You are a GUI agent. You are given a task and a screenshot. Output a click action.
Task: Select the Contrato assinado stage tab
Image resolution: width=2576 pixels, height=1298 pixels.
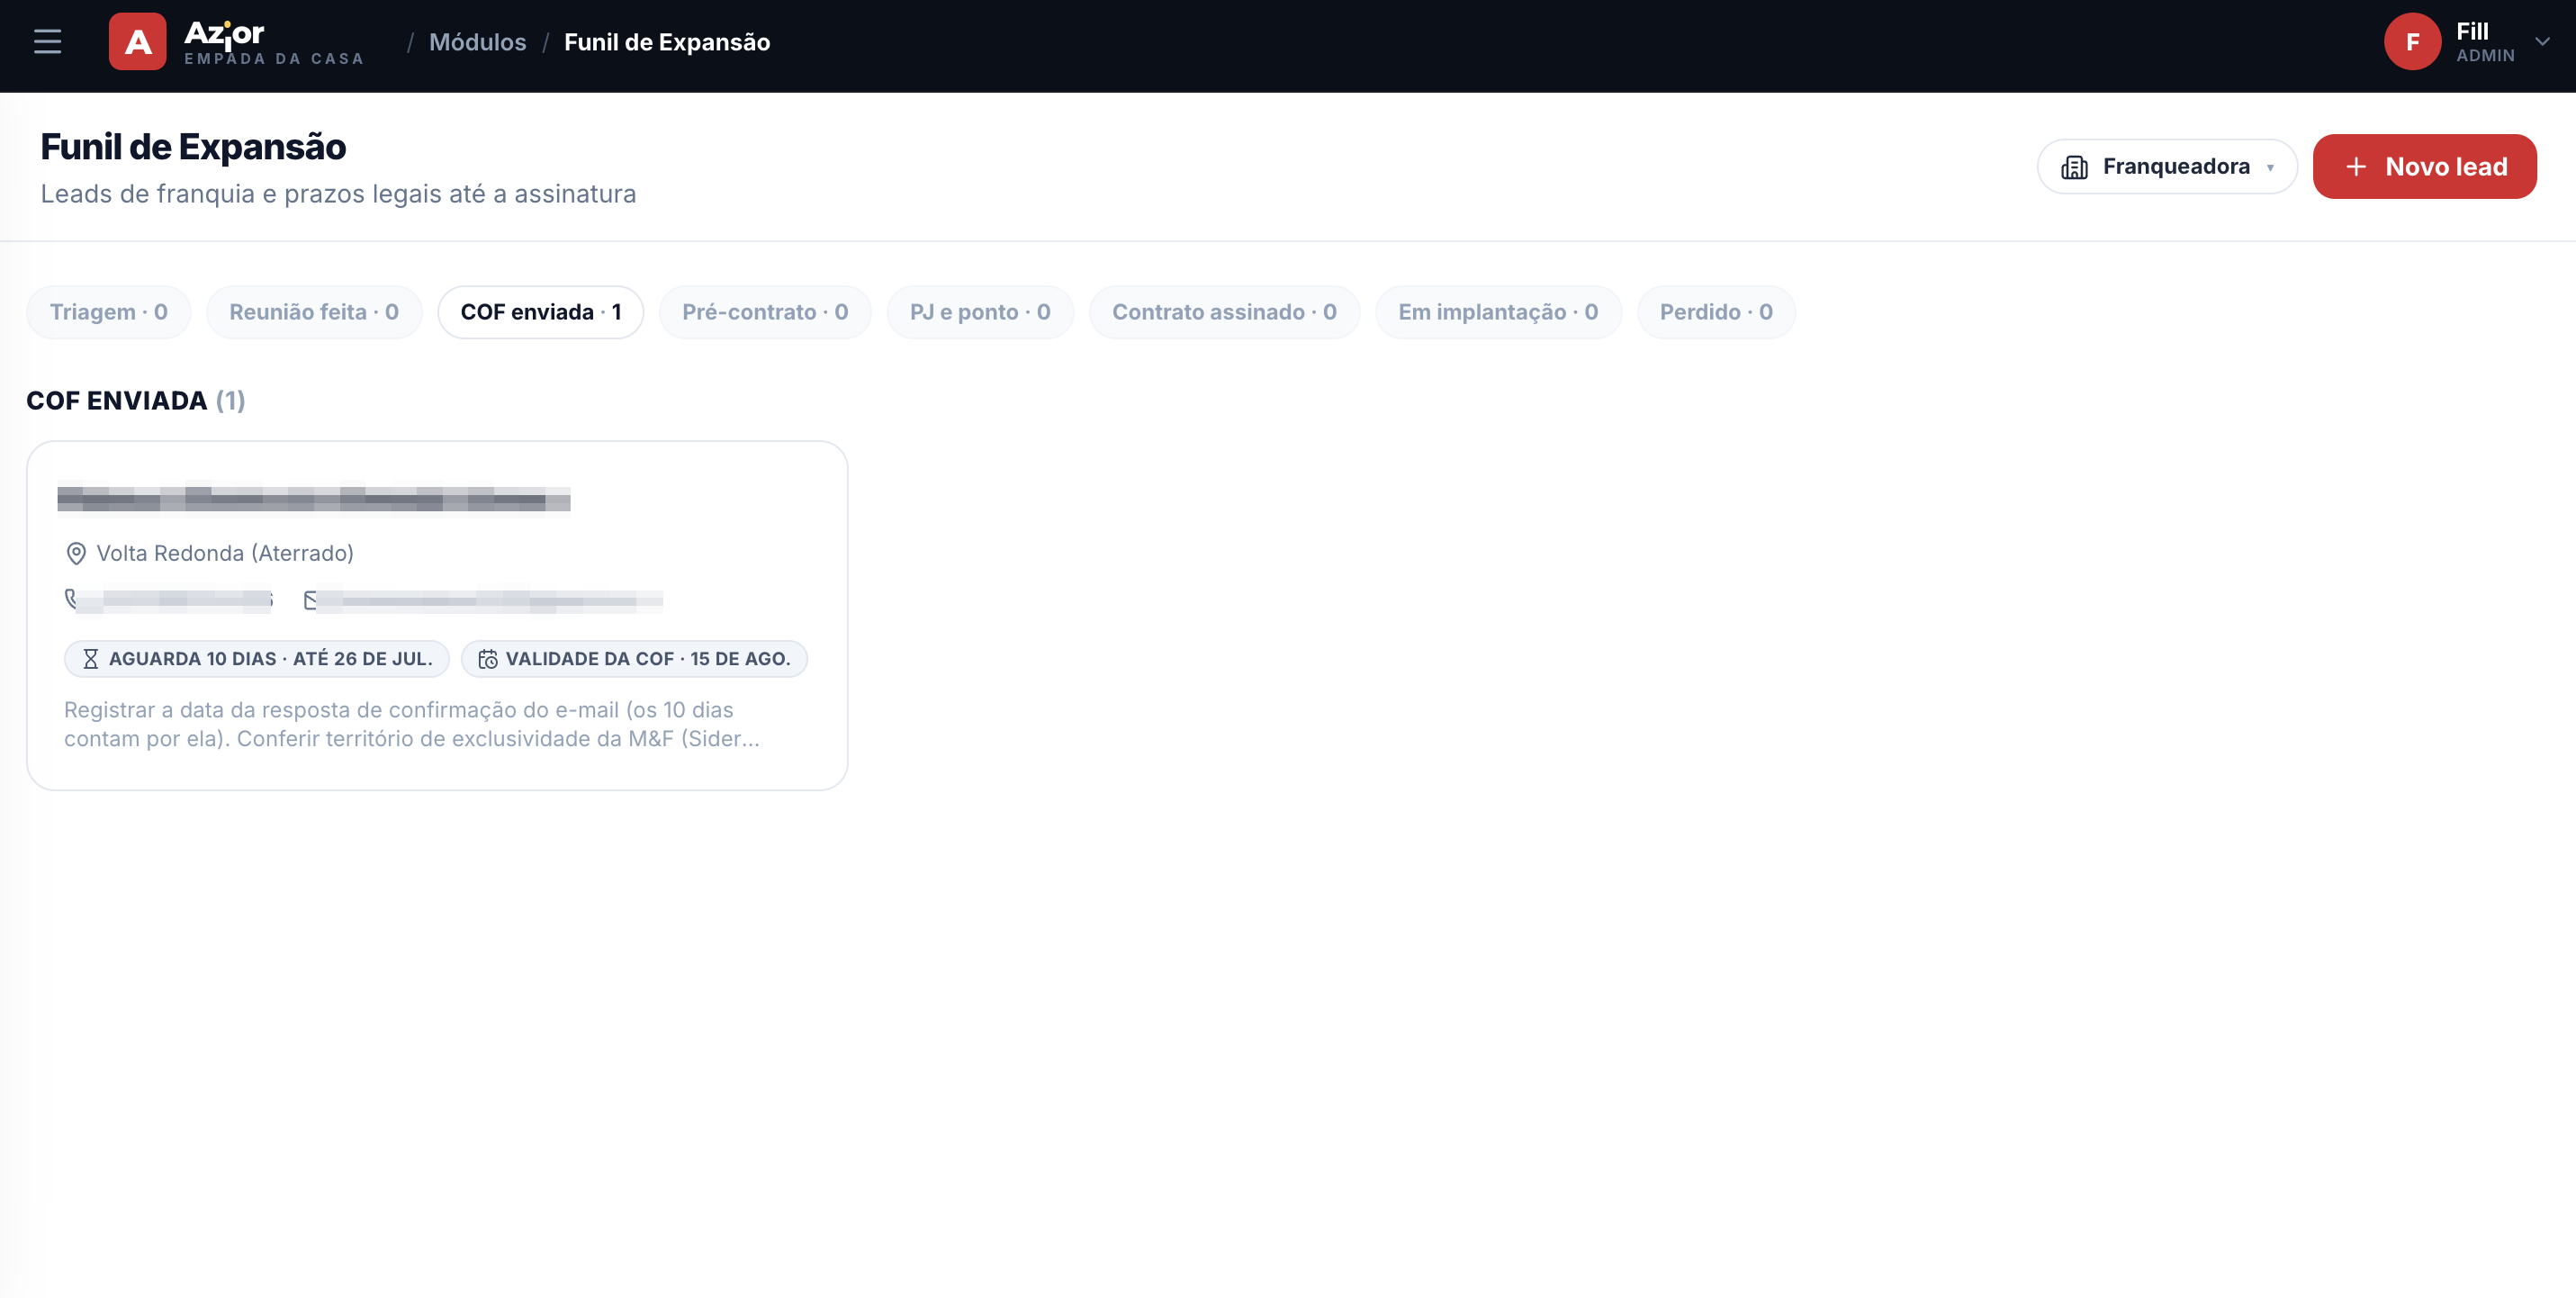[x=1224, y=312]
